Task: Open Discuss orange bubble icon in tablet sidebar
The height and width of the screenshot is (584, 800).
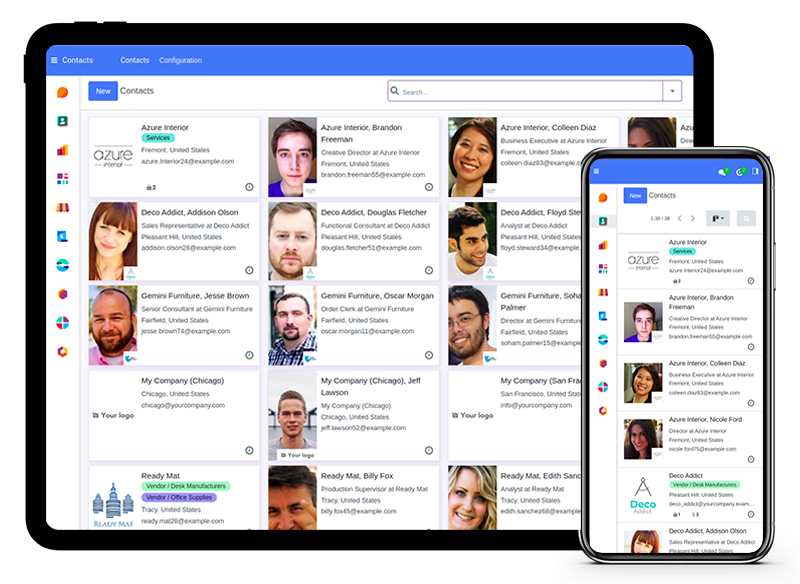Action: 62,92
